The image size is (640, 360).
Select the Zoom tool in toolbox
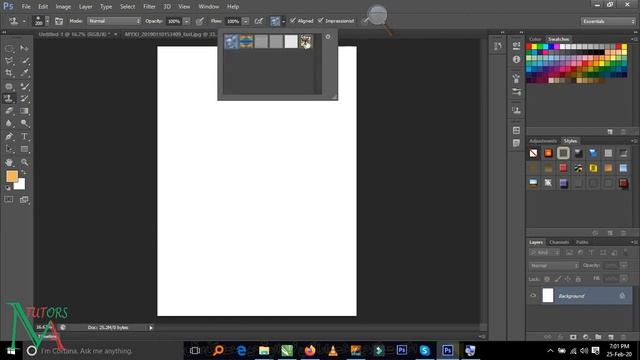click(x=24, y=162)
